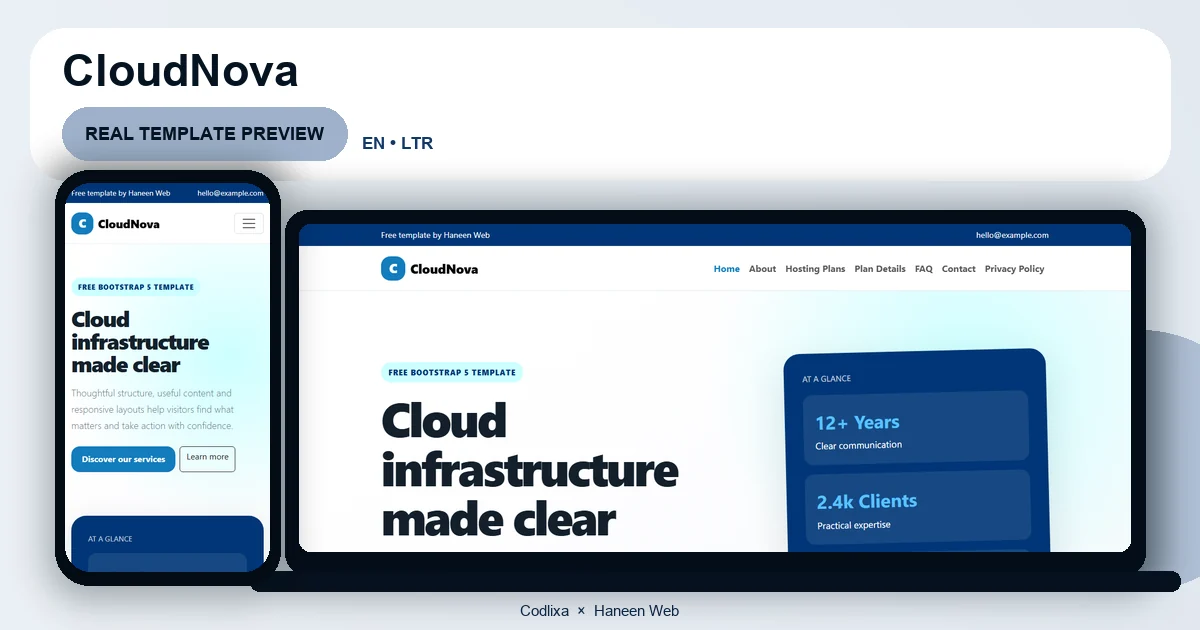This screenshot has height=630, width=1200.
Task: Click the 'Codlixa × Haneen Web' footer text
Action: coord(599,610)
